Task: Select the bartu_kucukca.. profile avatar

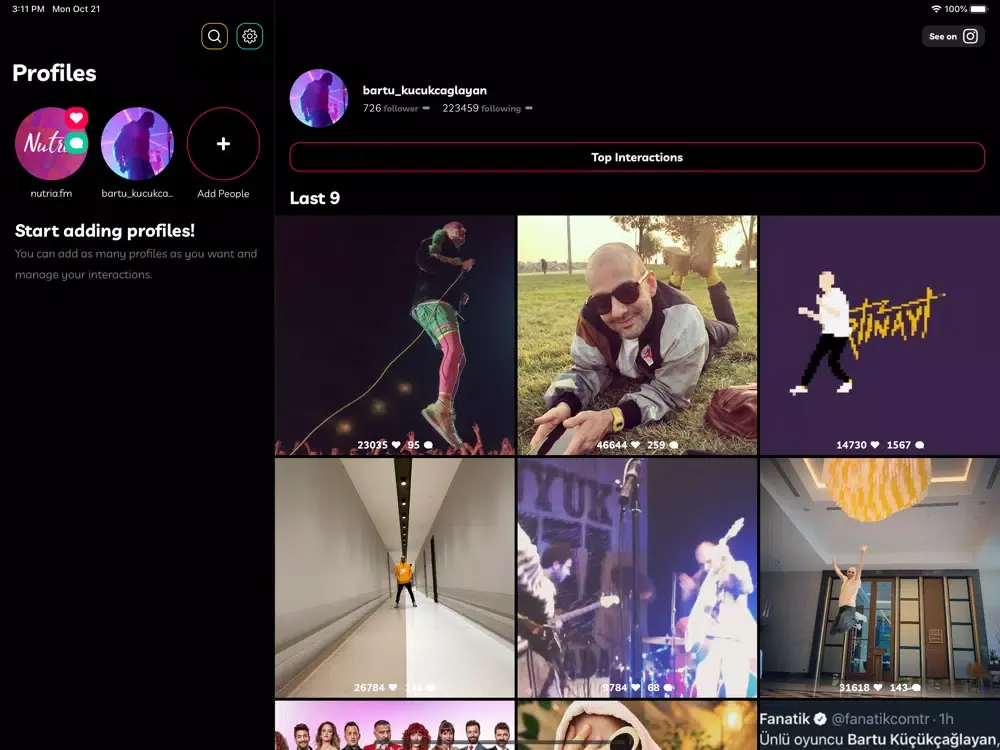Action: (137, 143)
